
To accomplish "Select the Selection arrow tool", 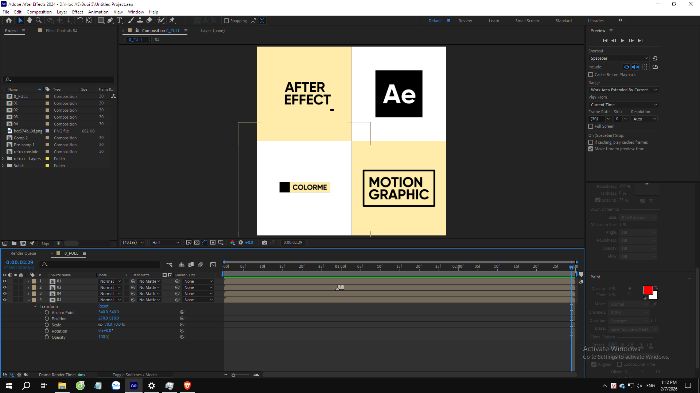I will tap(20, 21).
